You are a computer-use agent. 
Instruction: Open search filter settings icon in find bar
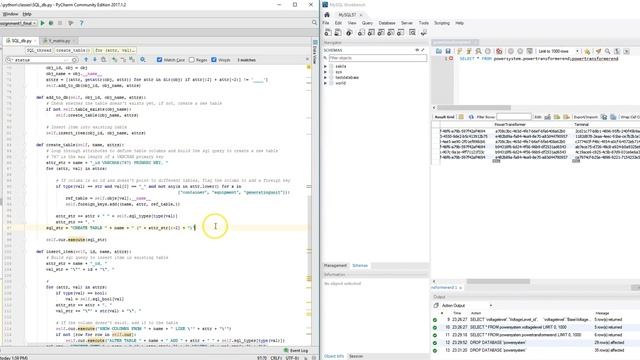click(142, 60)
